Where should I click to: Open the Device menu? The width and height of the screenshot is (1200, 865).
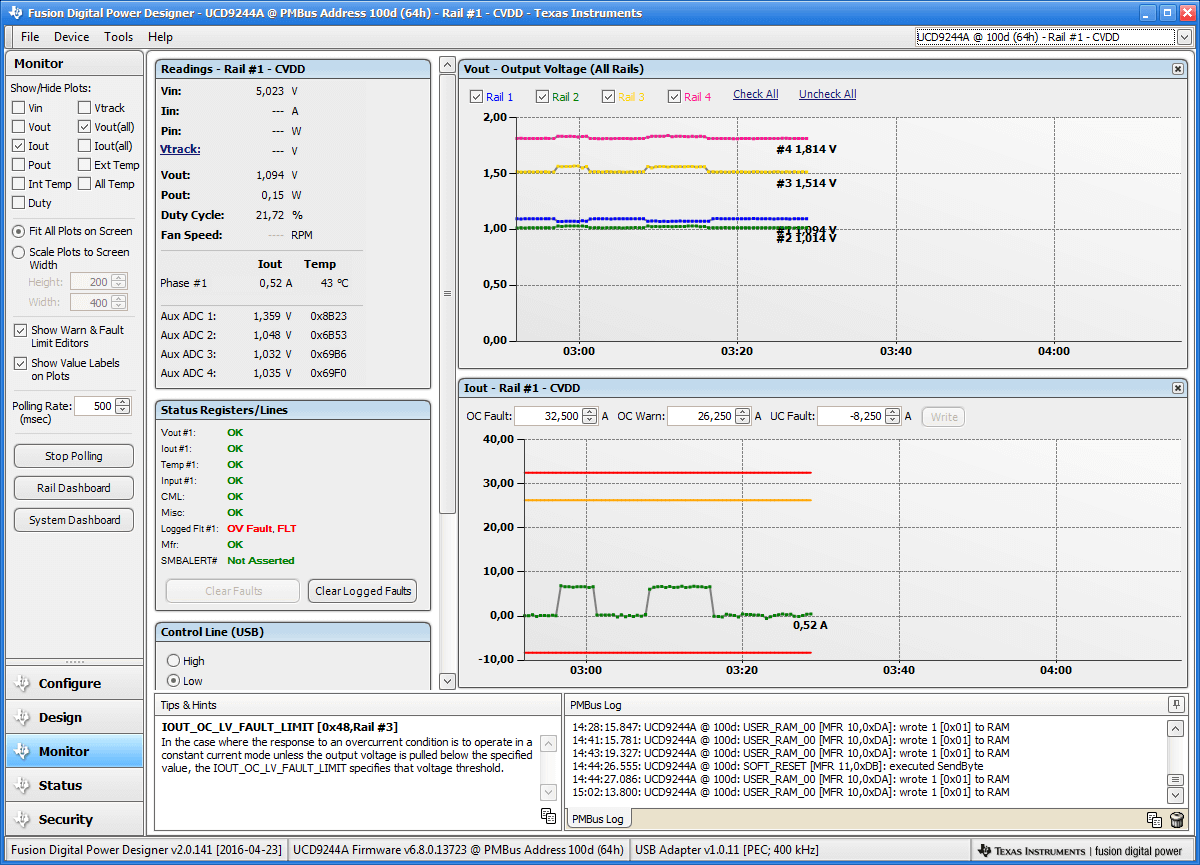[x=71, y=37]
